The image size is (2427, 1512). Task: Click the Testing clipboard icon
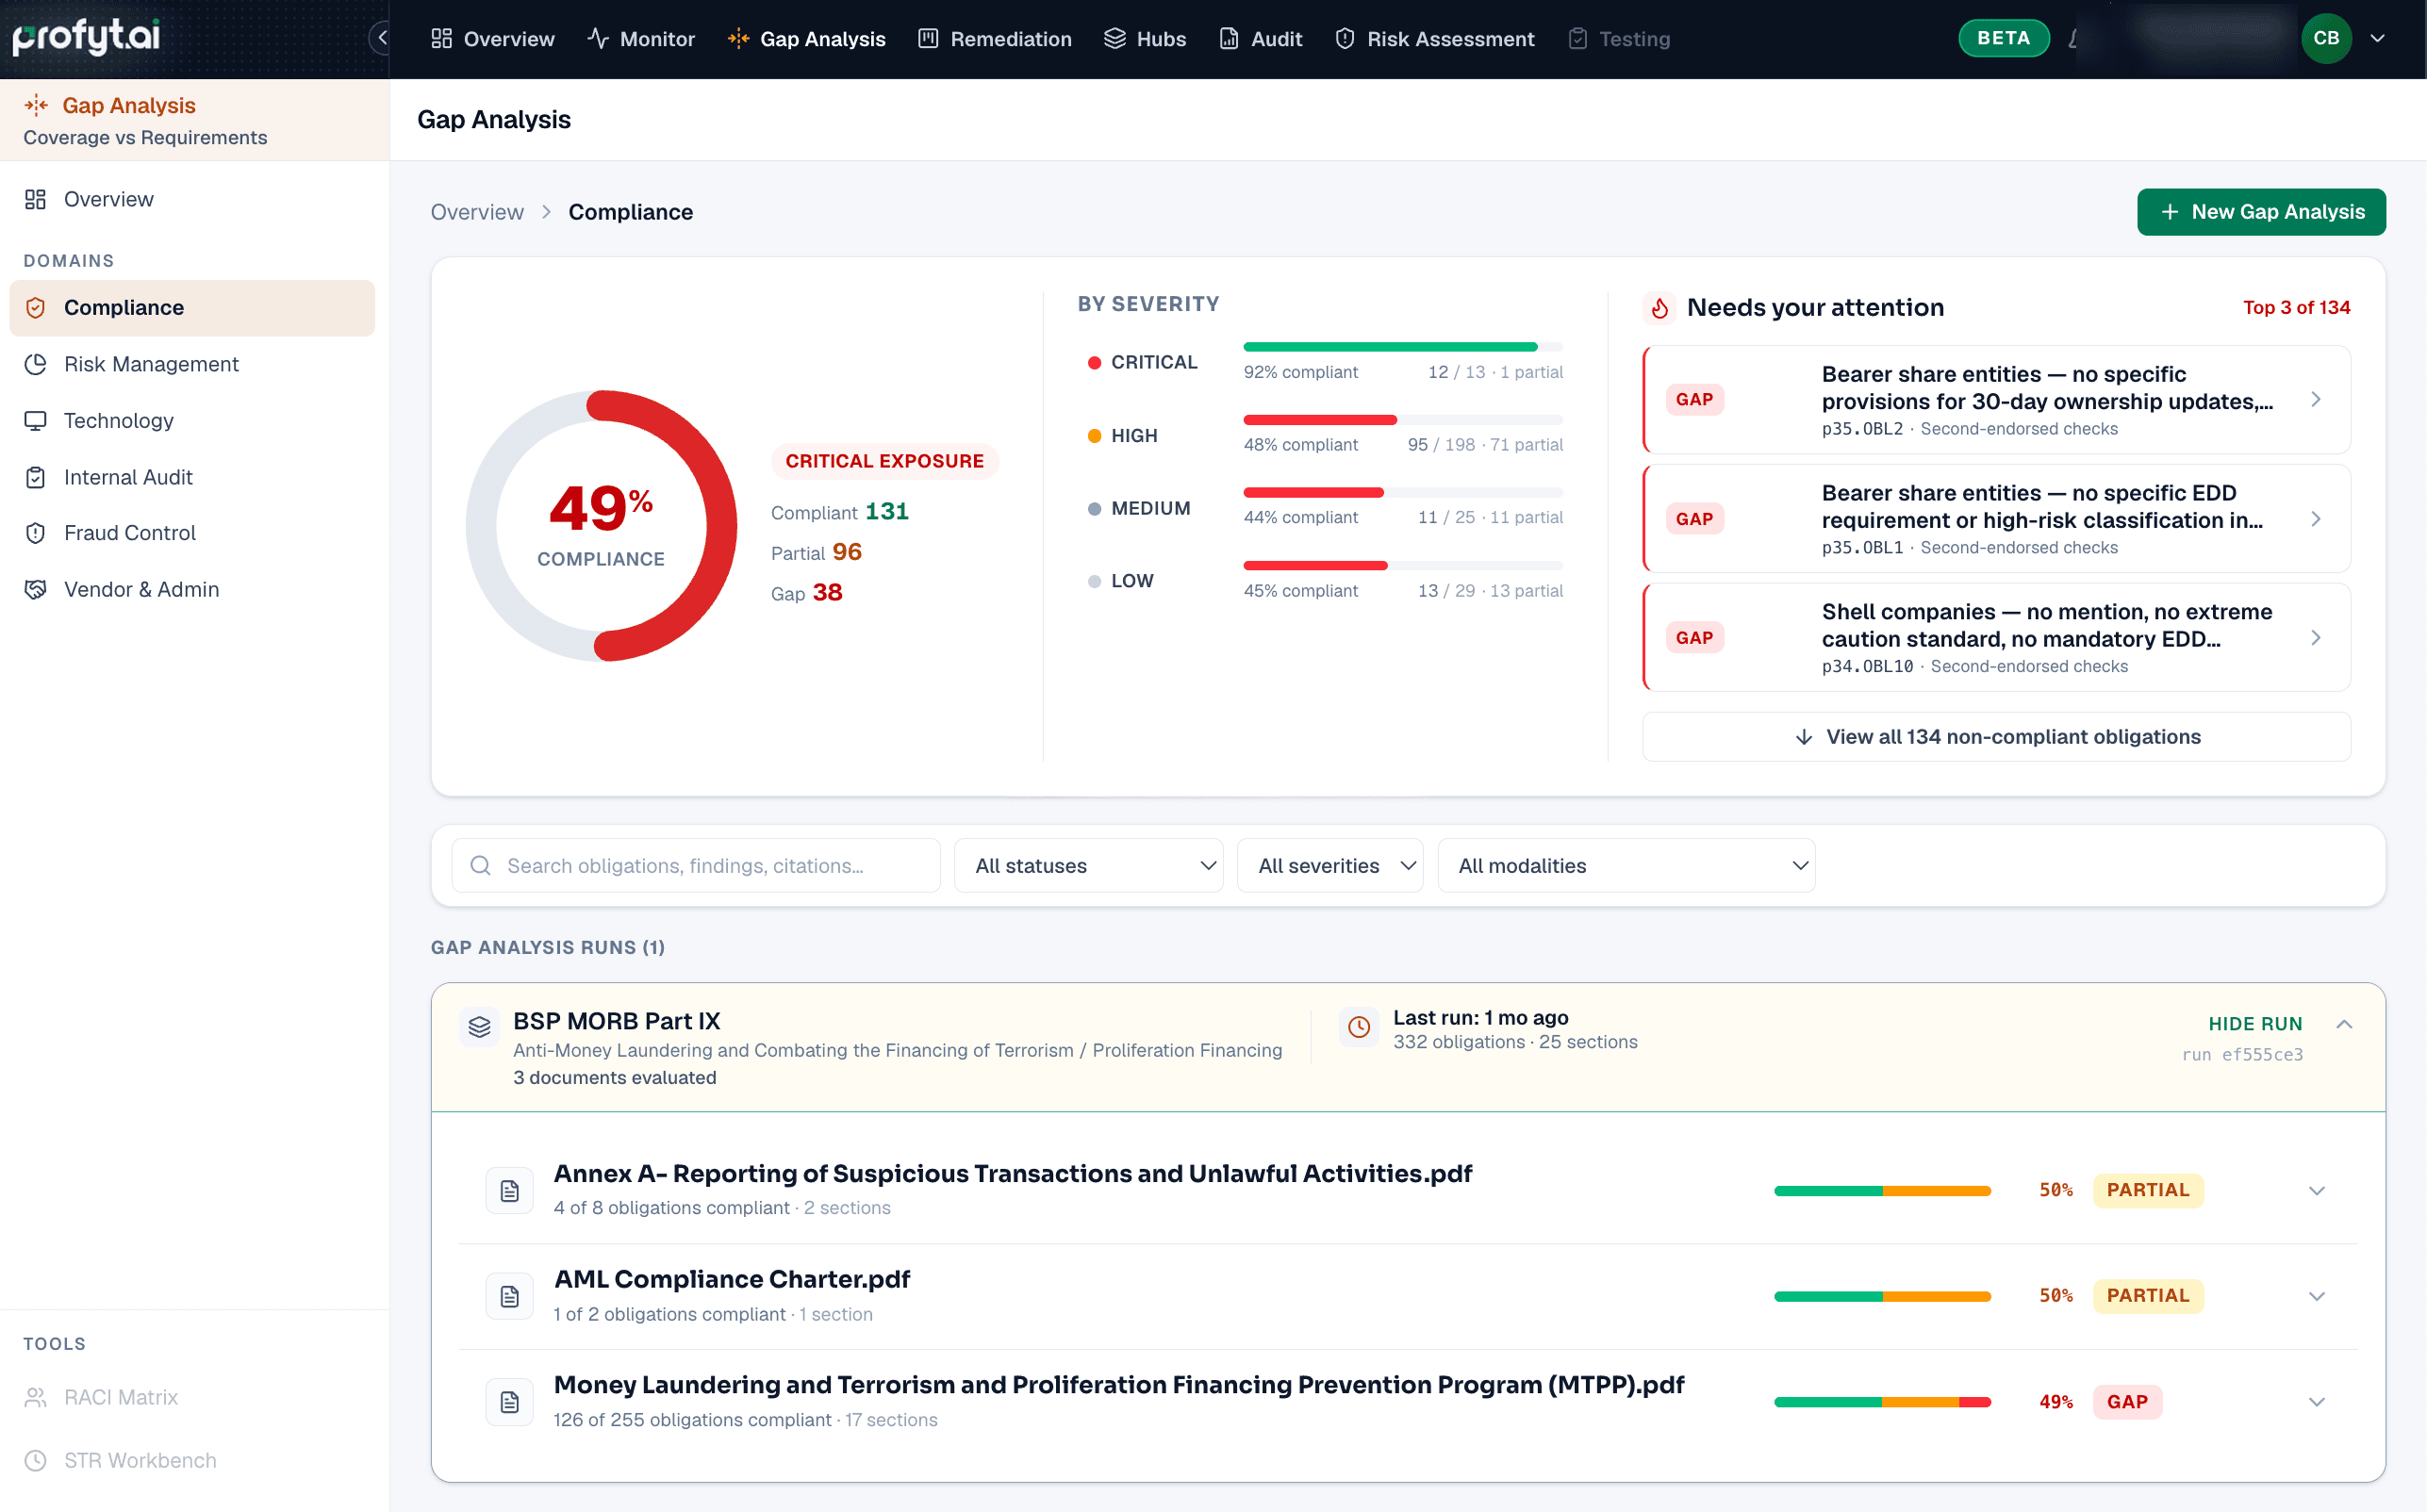(1577, 38)
